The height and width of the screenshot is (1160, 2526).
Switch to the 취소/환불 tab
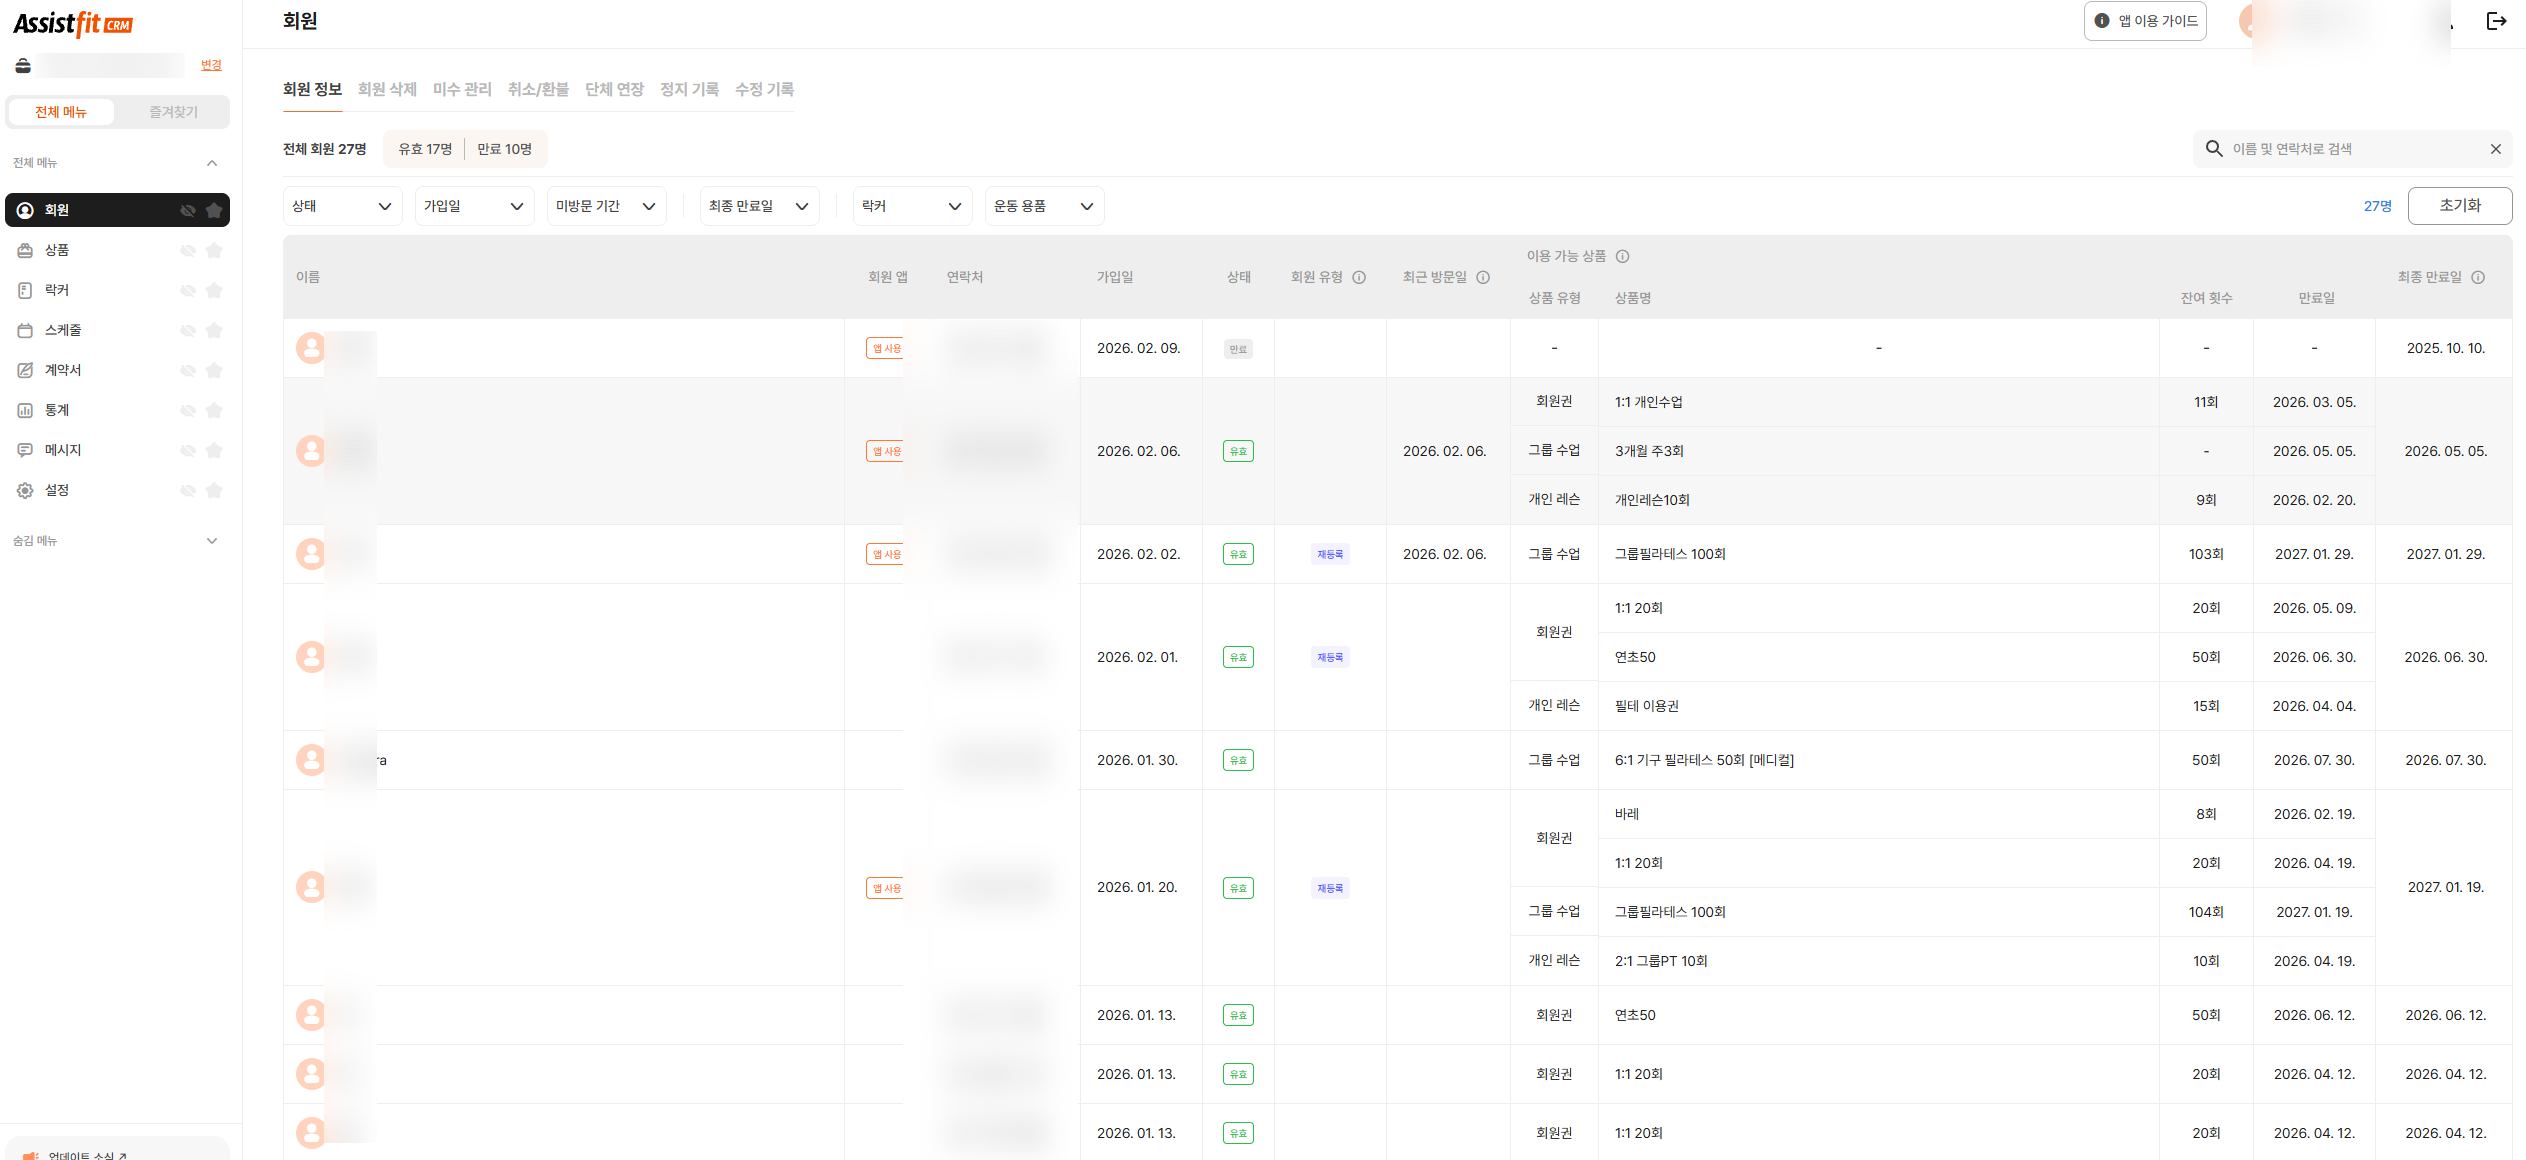coord(537,89)
